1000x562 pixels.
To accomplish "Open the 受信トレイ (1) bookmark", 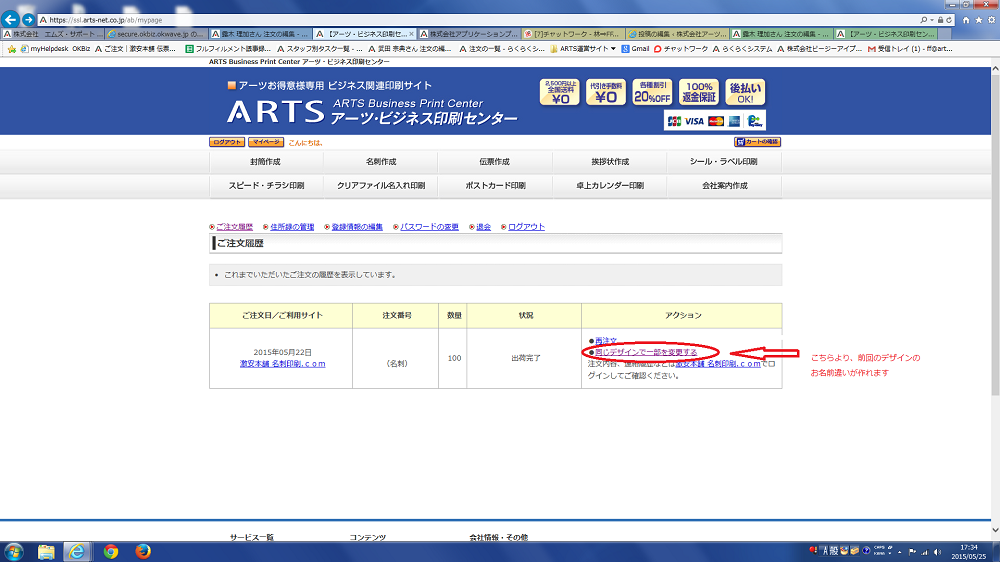I will [x=911, y=48].
